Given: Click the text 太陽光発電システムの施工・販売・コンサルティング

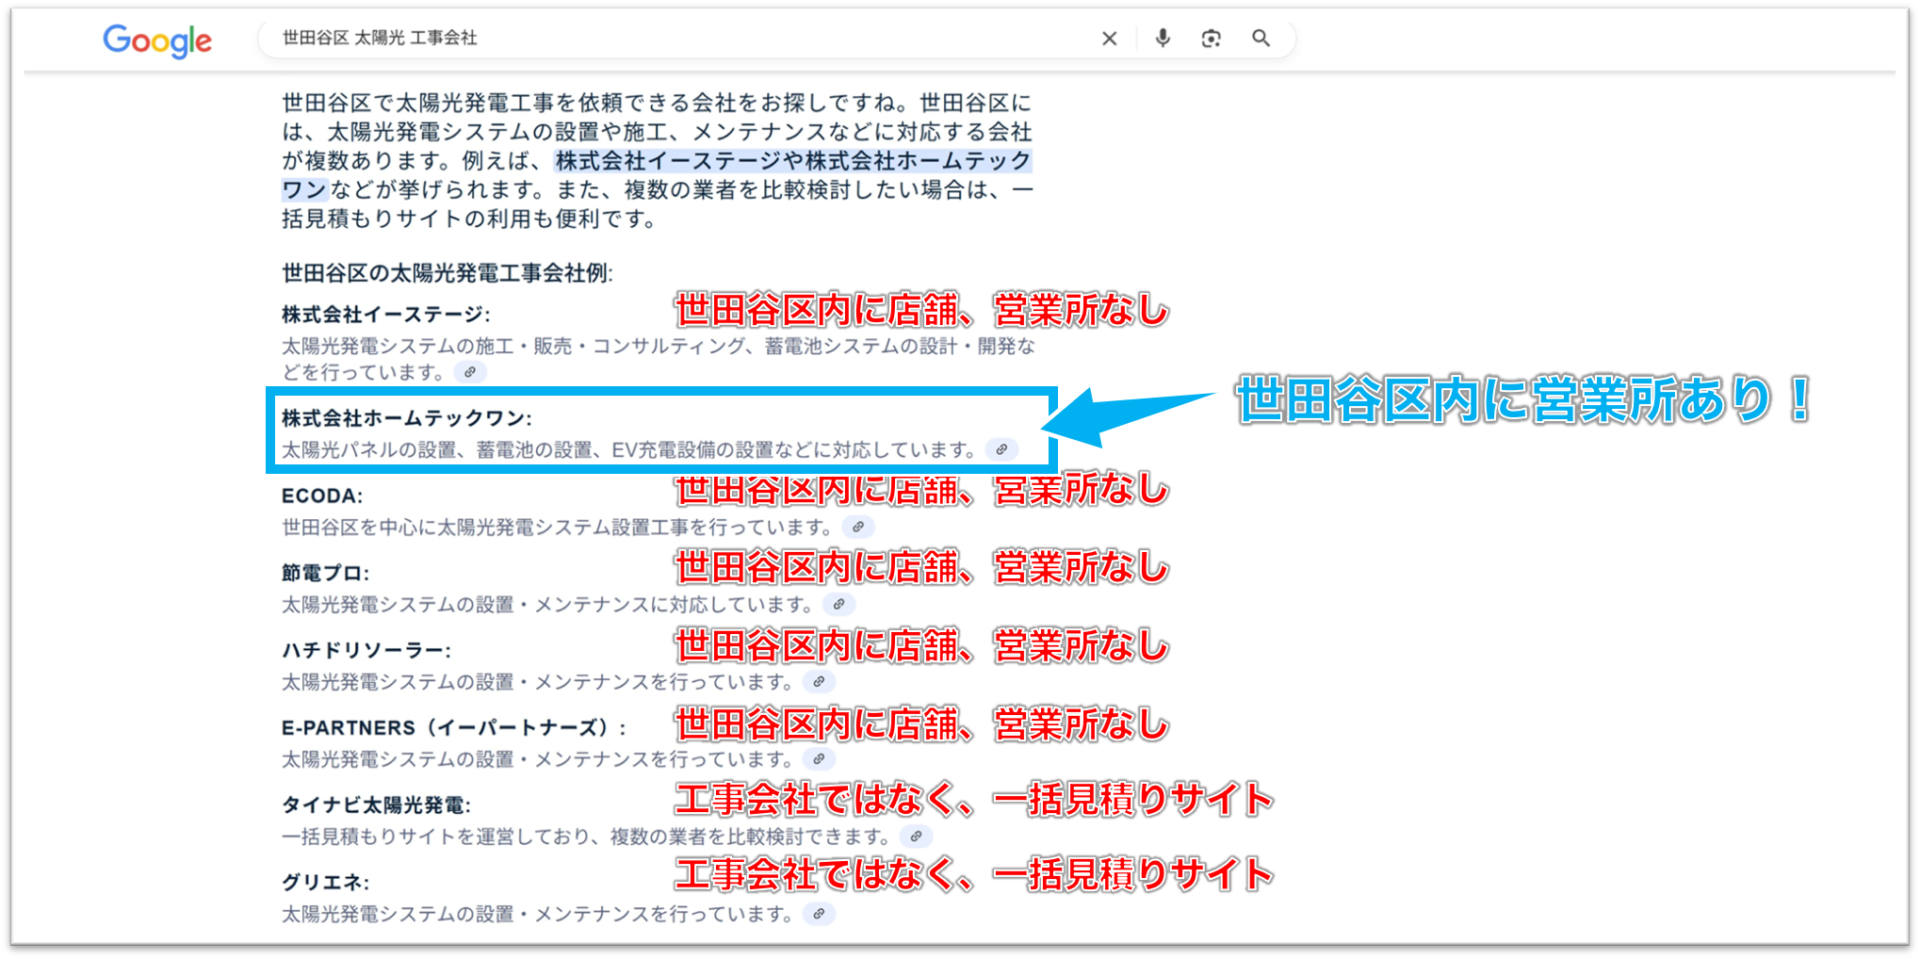Looking at the screenshot, I should [513, 346].
